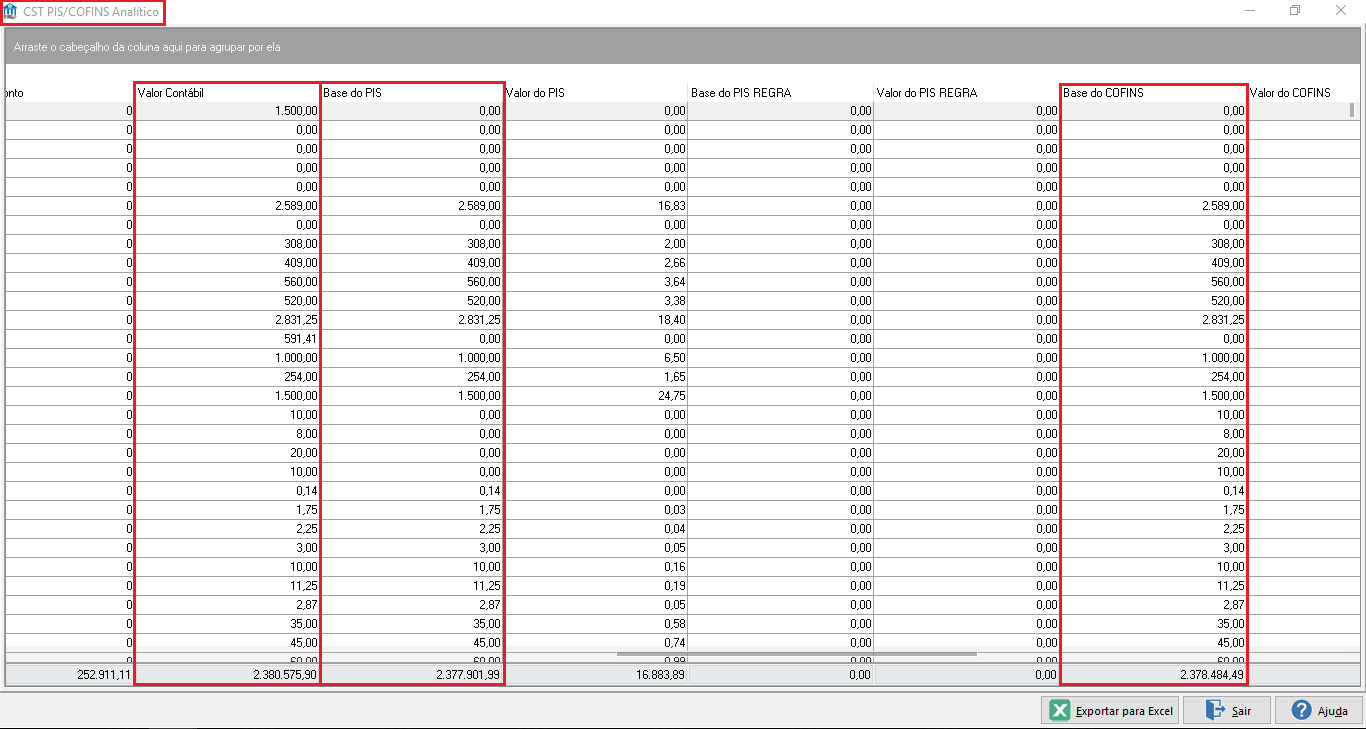Open the Ajuda help button
1366x729 pixels.
(1319, 710)
